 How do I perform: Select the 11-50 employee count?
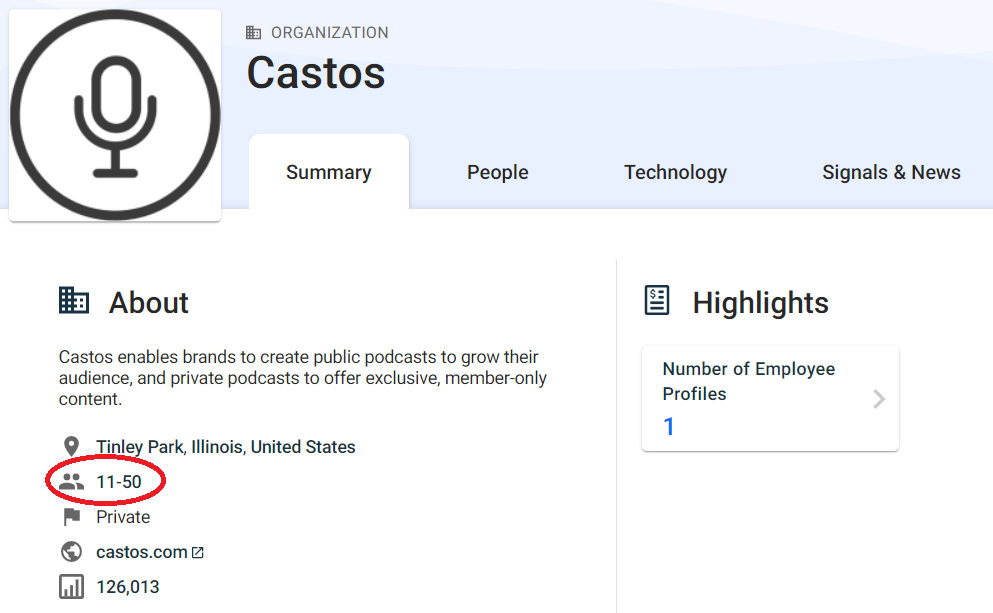[119, 482]
